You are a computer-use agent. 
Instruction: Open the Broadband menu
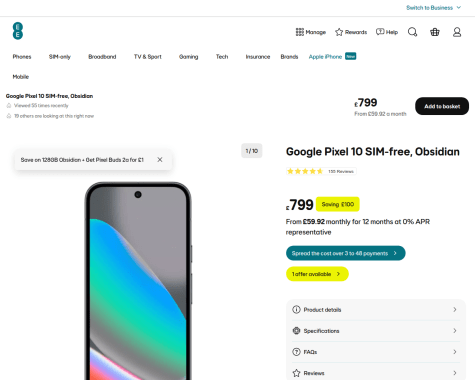click(102, 57)
